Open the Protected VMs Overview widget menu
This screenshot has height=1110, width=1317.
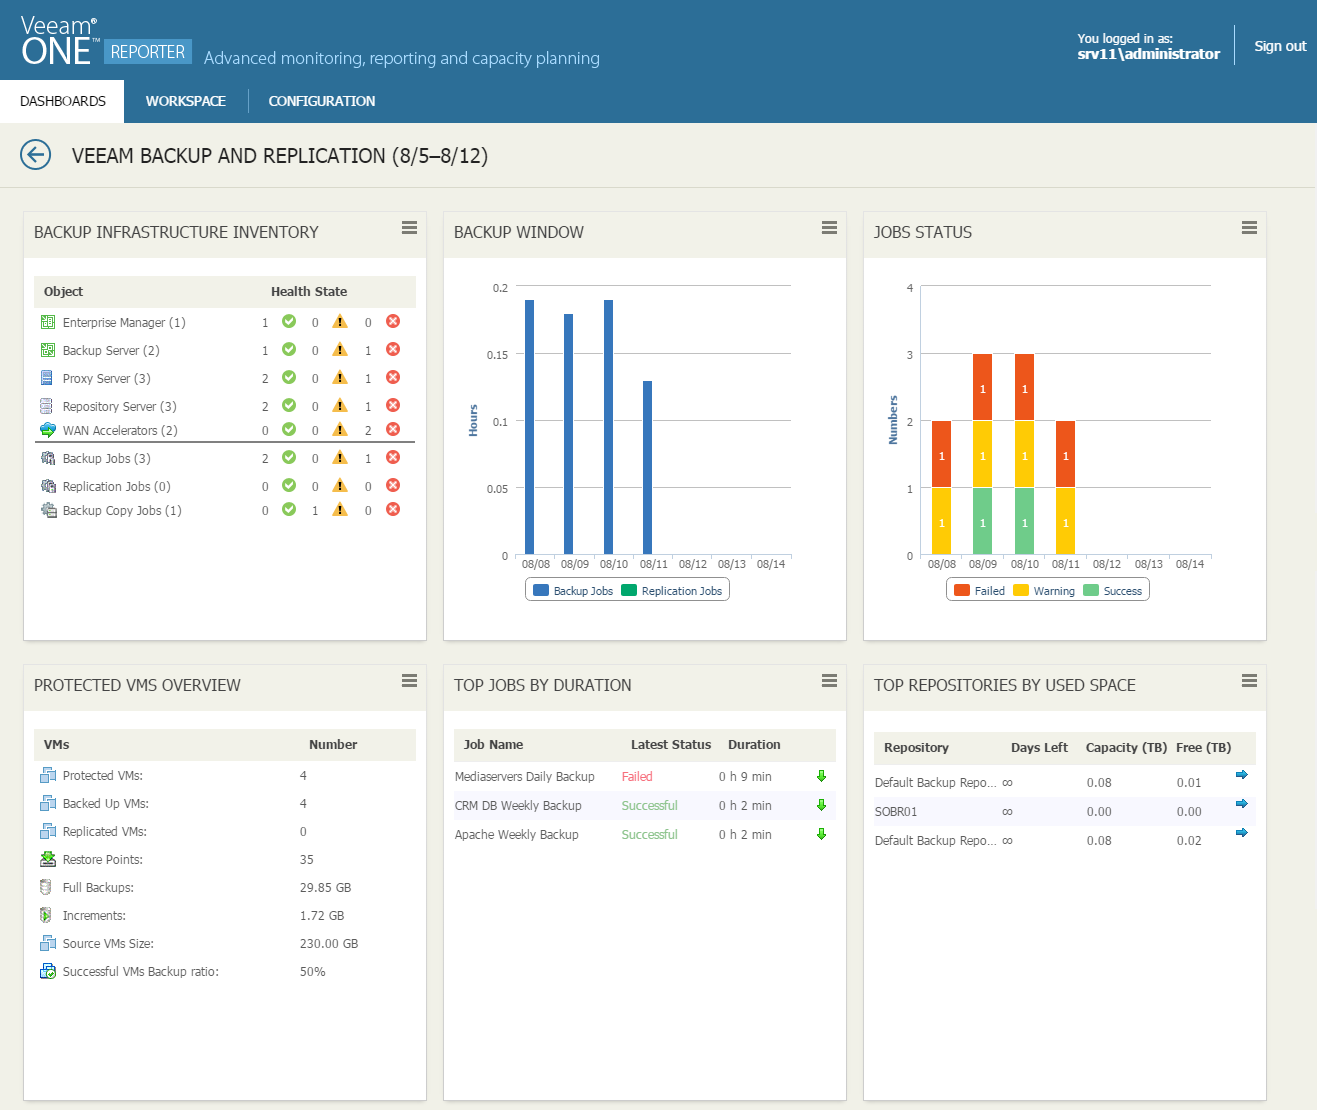409,681
